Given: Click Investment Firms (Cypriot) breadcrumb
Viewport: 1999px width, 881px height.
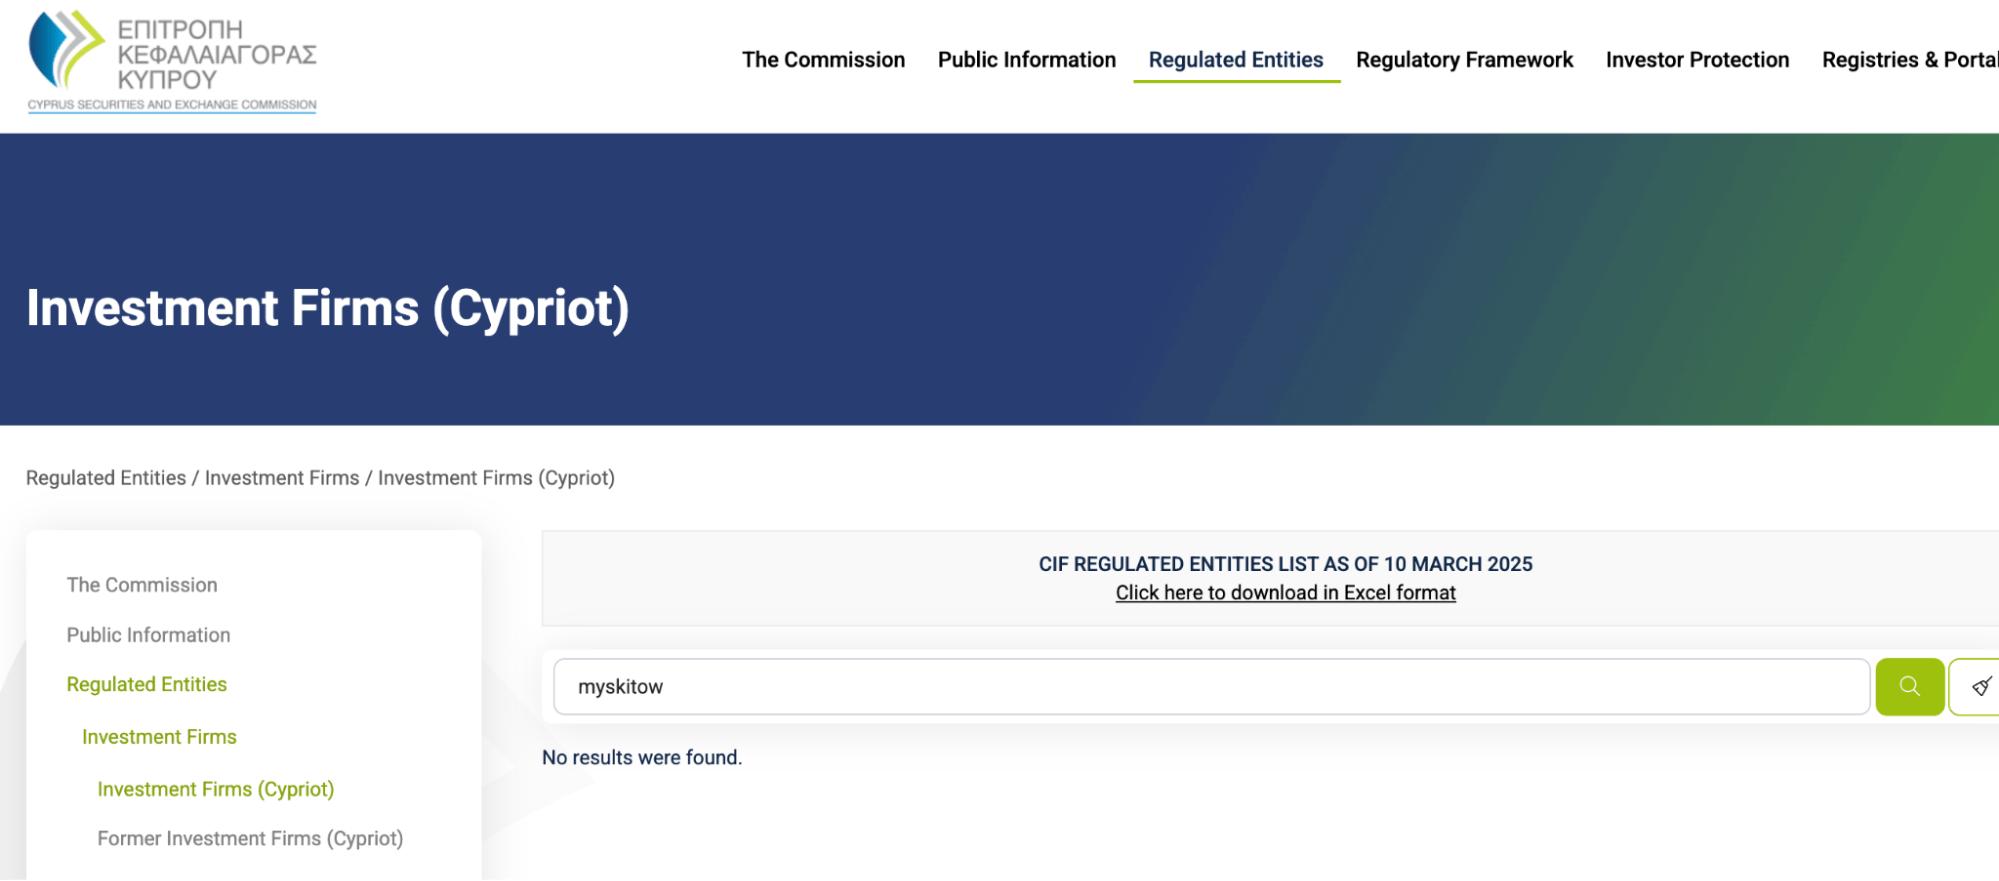Looking at the screenshot, I should (496, 478).
